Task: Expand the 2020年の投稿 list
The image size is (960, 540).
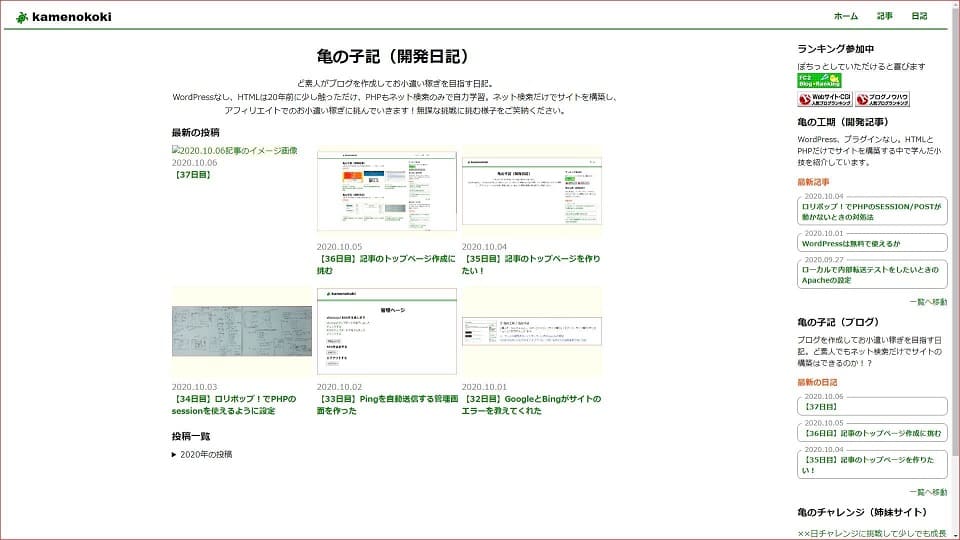Action: [201, 454]
